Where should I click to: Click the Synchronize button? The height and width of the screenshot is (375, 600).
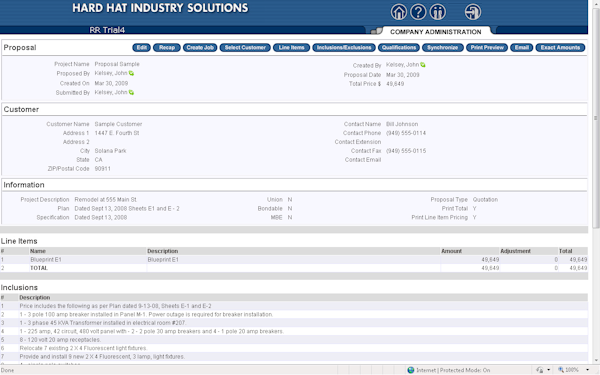(x=443, y=47)
